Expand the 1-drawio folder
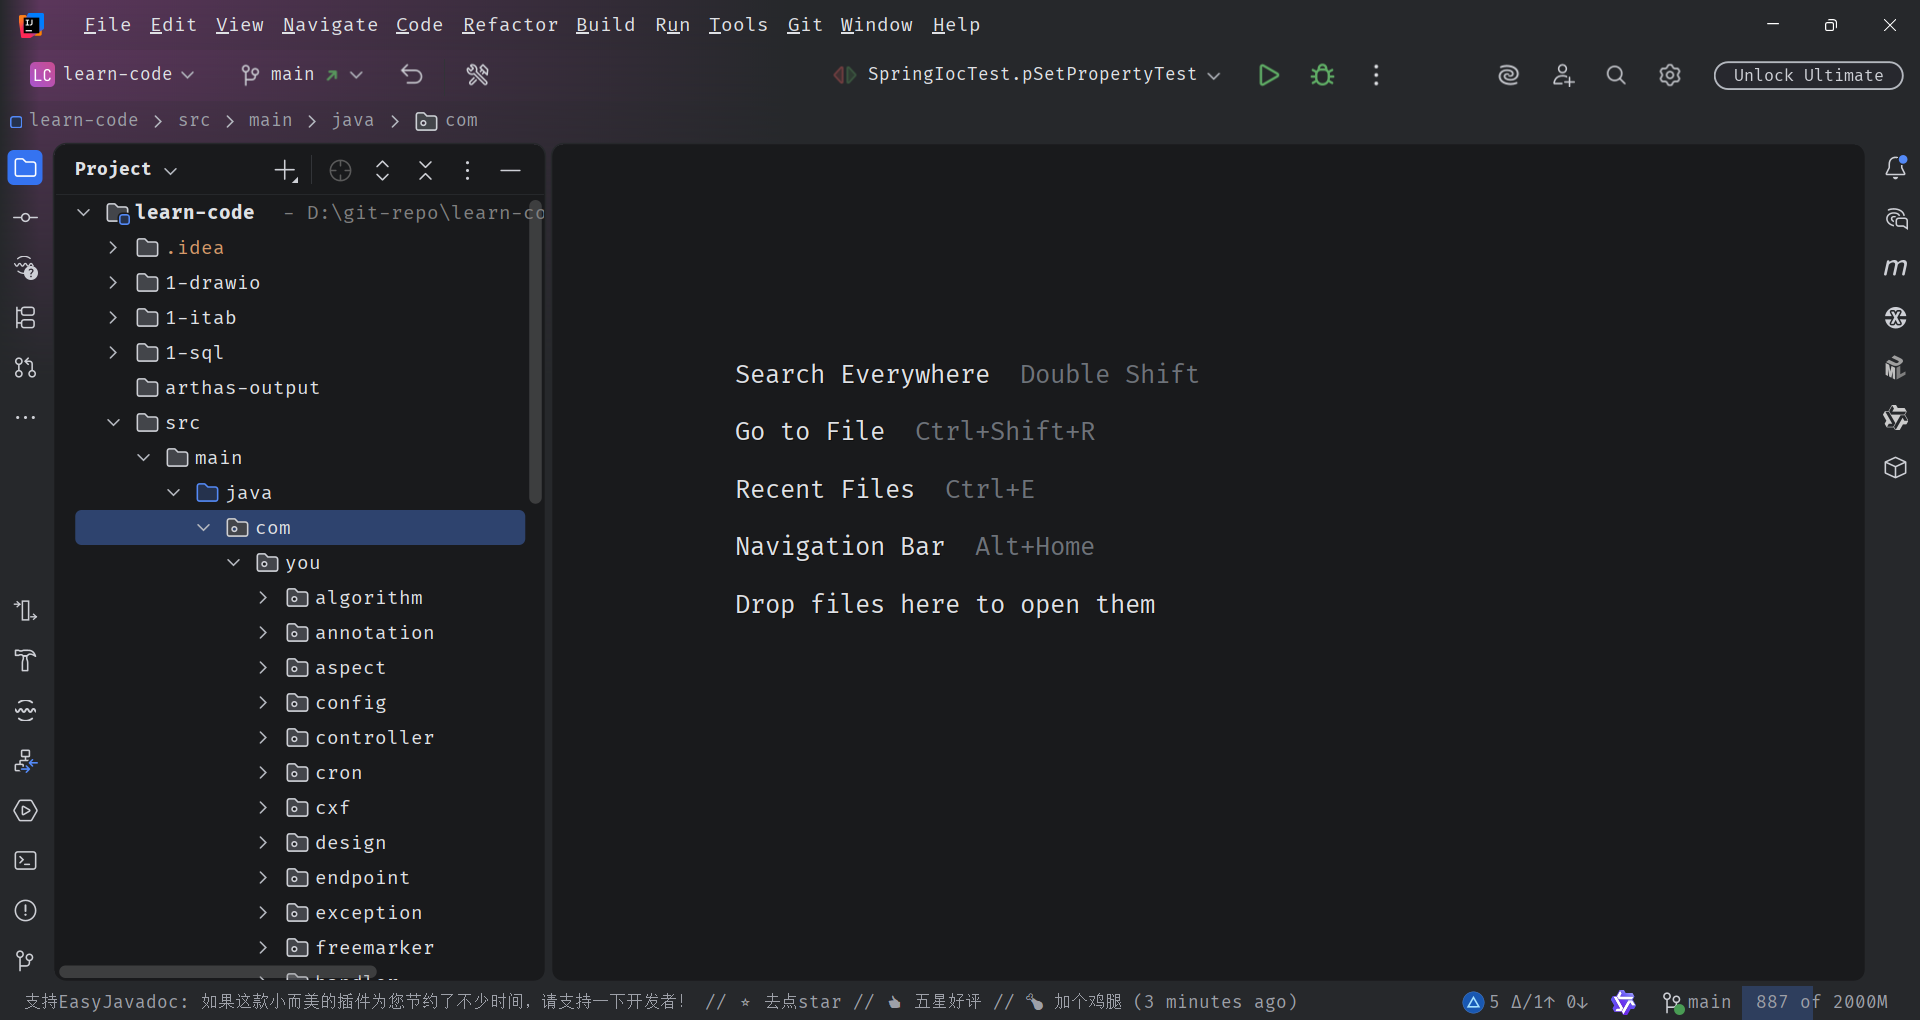 point(113,283)
